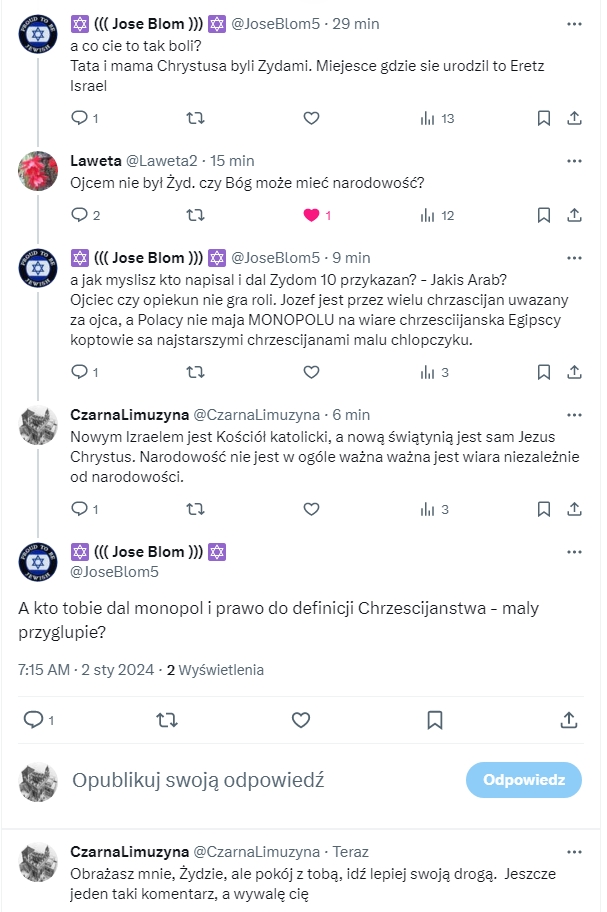
Task: Repost the CzarnaLimuzyna 6 min tweet
Action: [x=197, y=509]
